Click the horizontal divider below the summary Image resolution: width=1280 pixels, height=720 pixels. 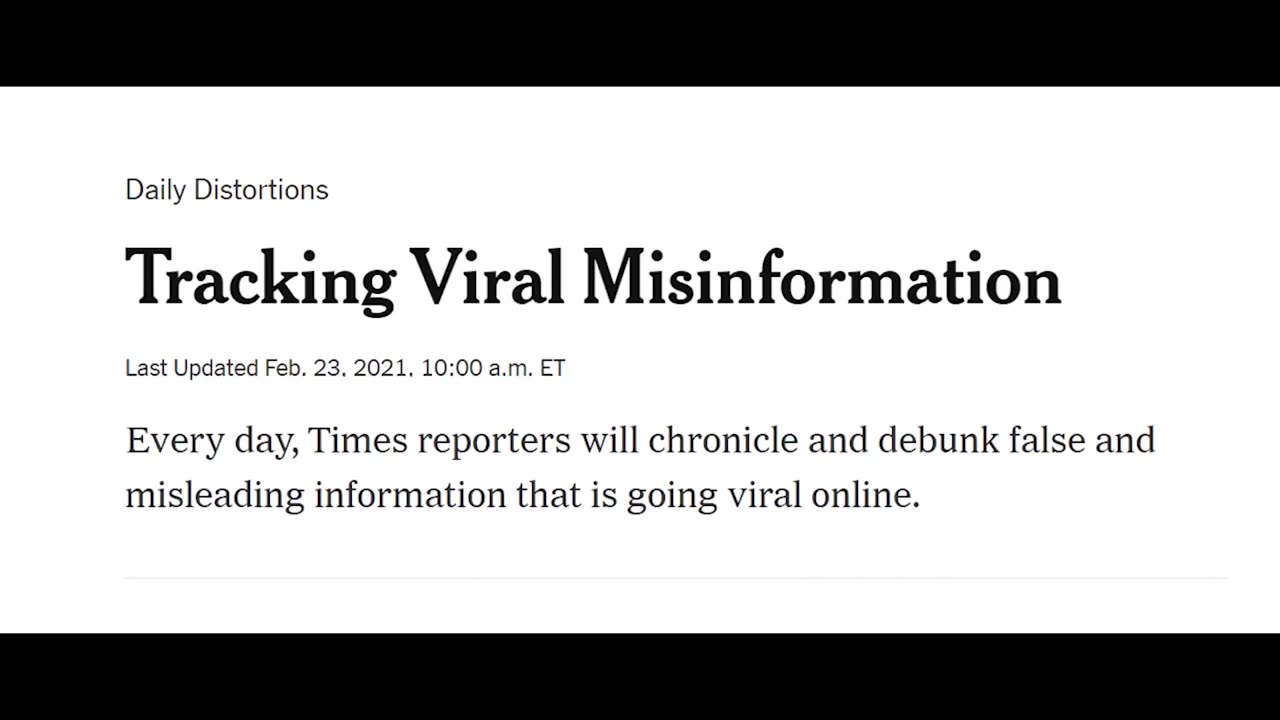click(676, 578)
